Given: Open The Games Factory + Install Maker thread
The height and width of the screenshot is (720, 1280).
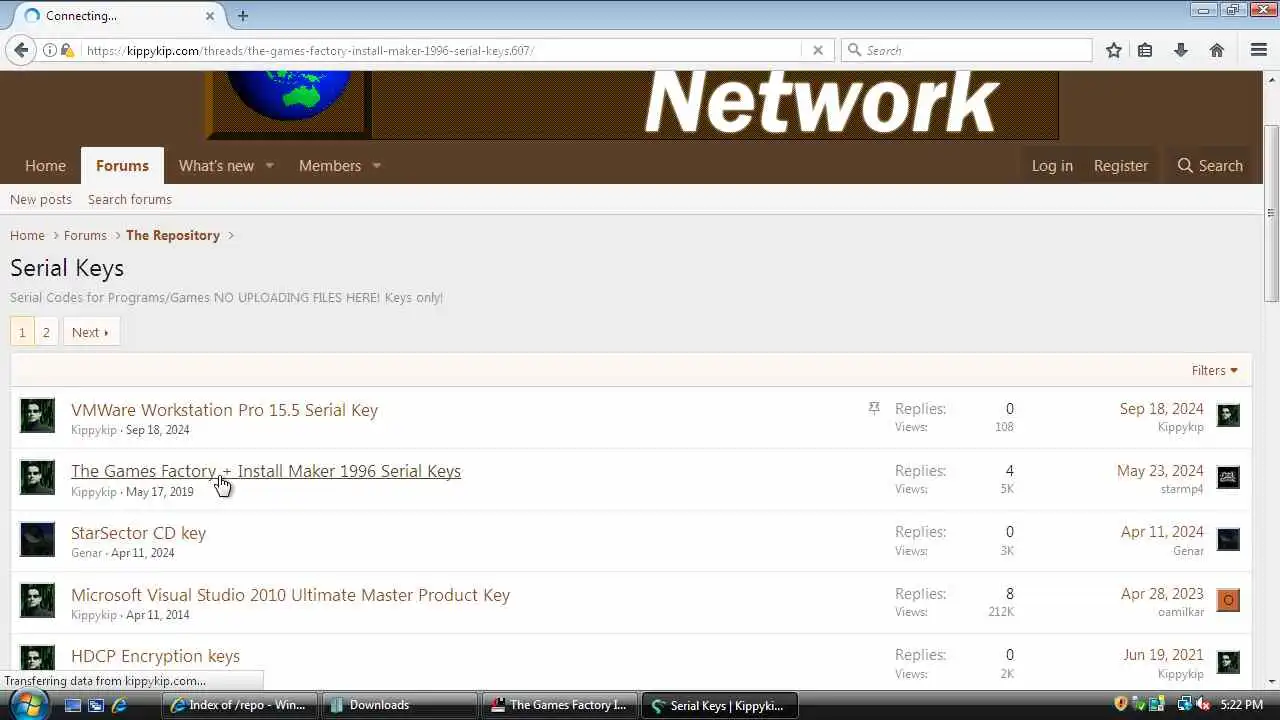Looking at the screenshot, I should click(x=266, y=471).
